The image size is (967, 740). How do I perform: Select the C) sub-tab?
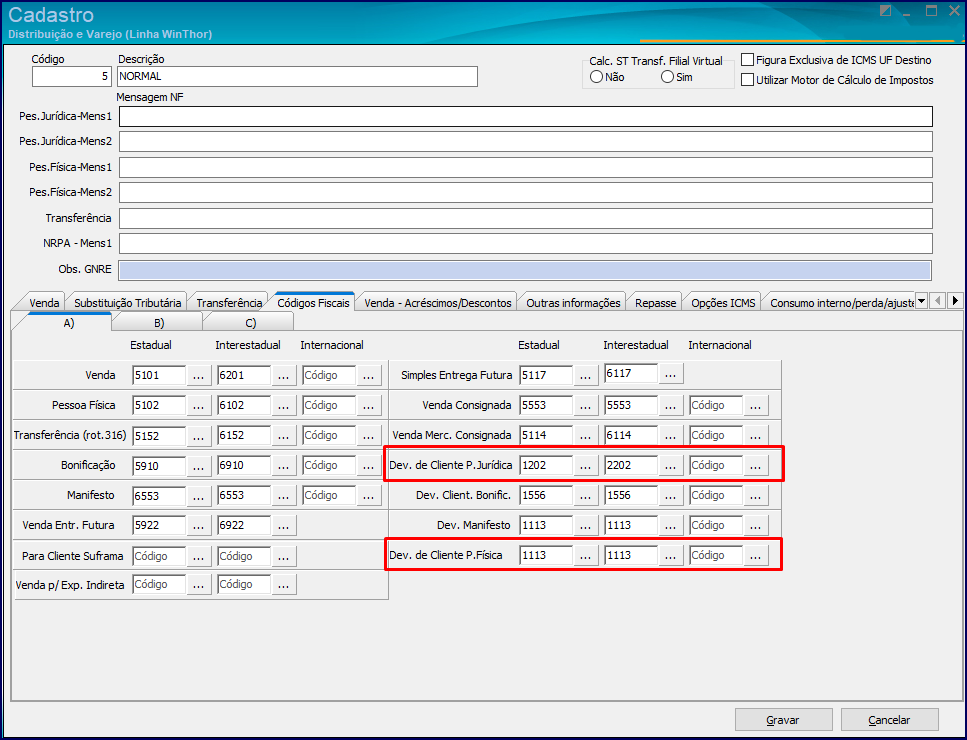click(250, 323)
